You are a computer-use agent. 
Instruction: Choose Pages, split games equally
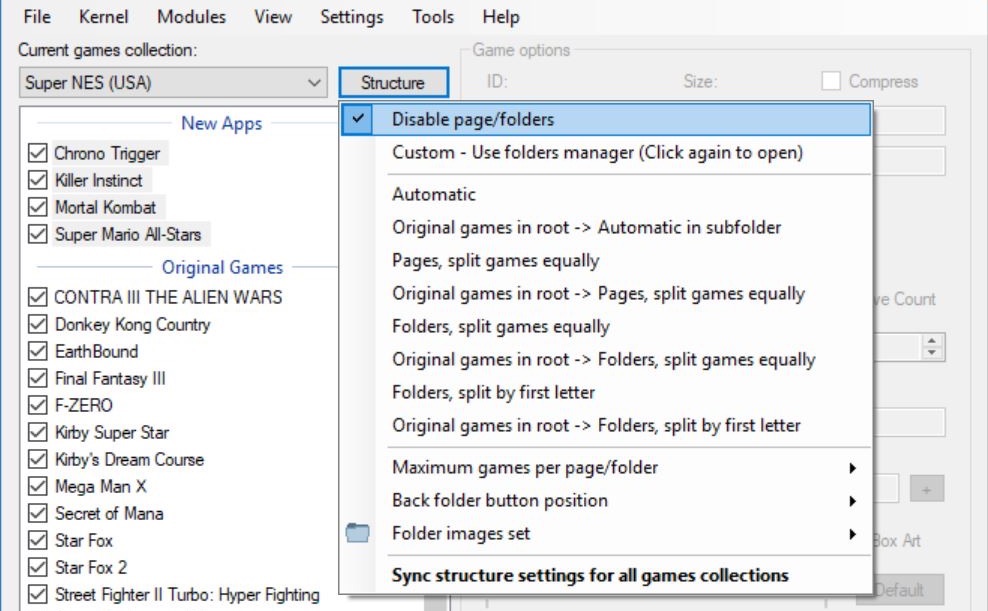tap(606, 260)
